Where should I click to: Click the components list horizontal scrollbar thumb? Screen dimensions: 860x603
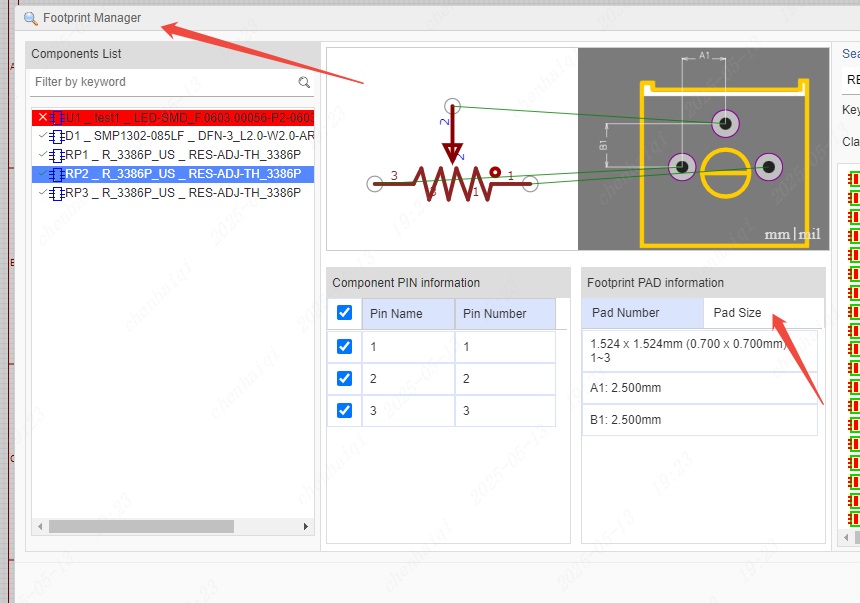(140, 526)
